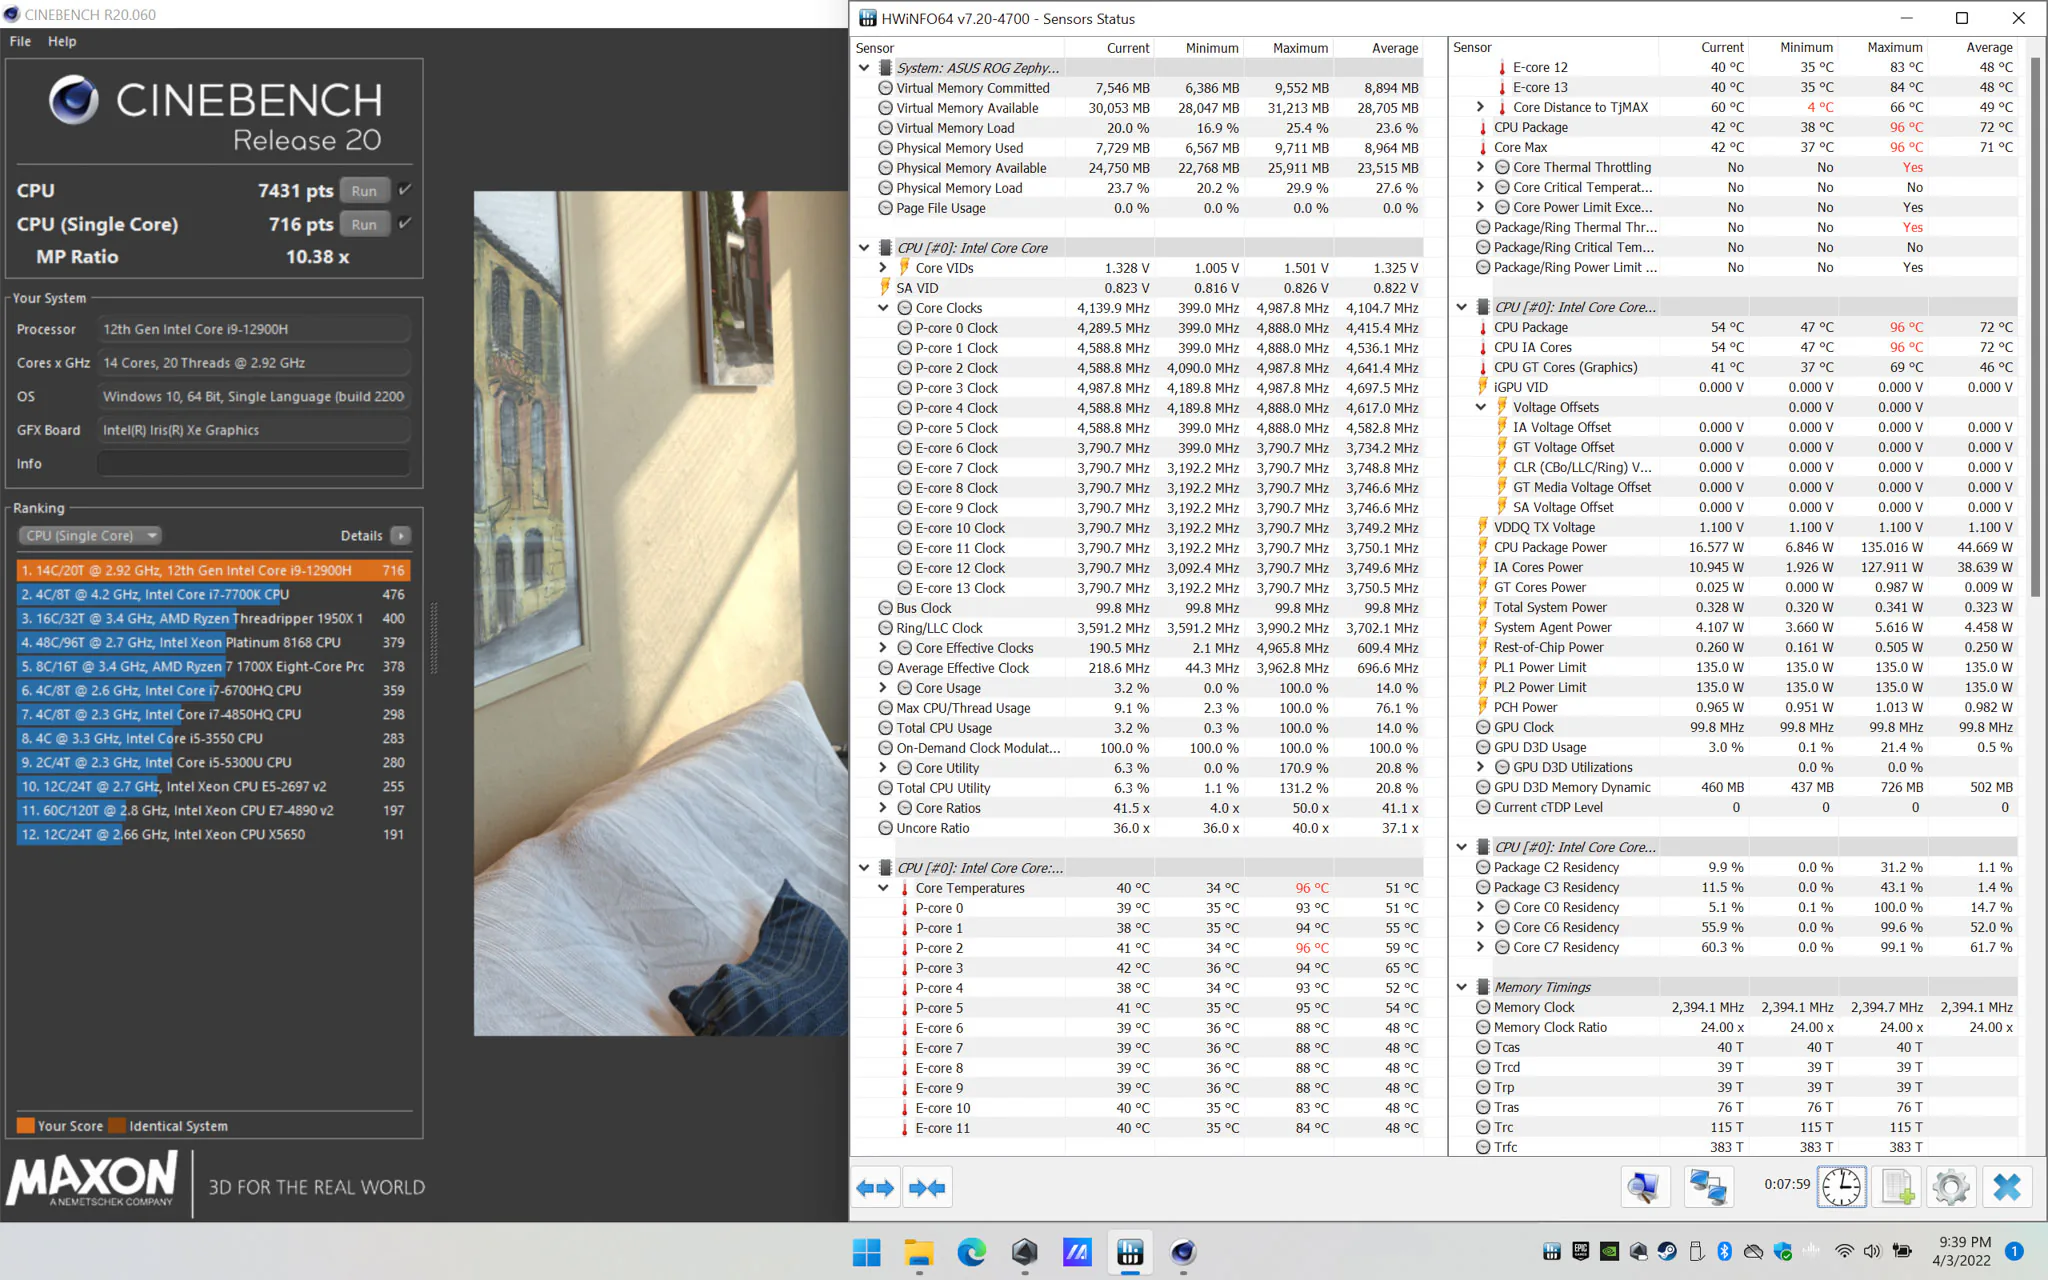Start logging with the sheet-plus icon

tap(1897, 1187)
